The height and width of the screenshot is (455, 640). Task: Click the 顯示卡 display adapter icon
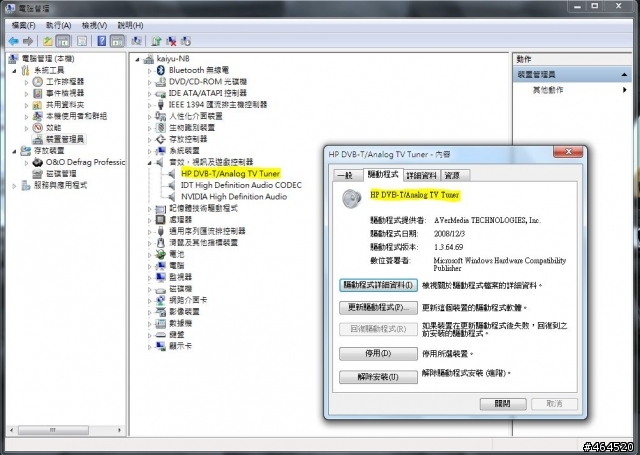[161, 346]
